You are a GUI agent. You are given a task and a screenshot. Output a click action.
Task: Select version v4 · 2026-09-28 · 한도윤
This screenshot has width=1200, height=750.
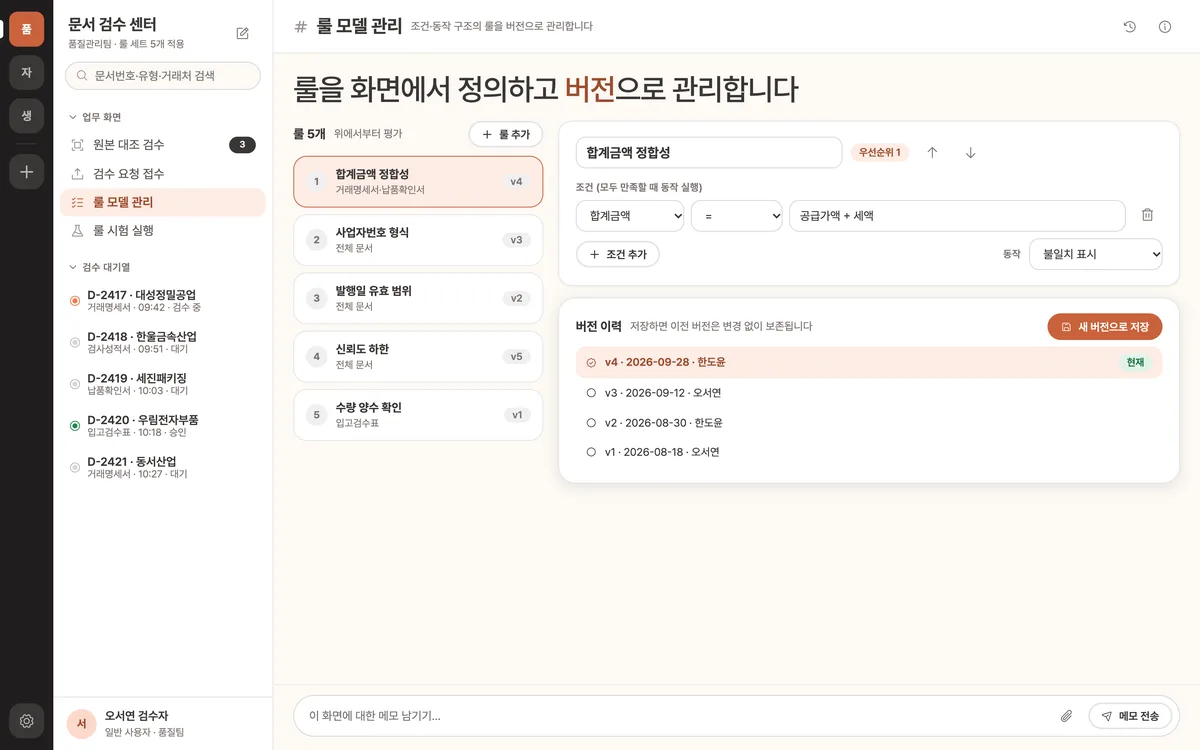coord(869,362)
